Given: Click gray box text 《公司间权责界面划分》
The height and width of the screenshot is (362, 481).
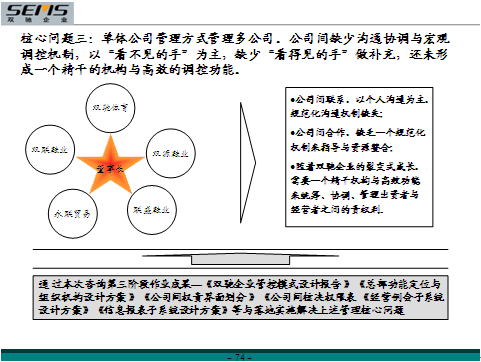Looking at the screenshot, I should click(200, 297).
